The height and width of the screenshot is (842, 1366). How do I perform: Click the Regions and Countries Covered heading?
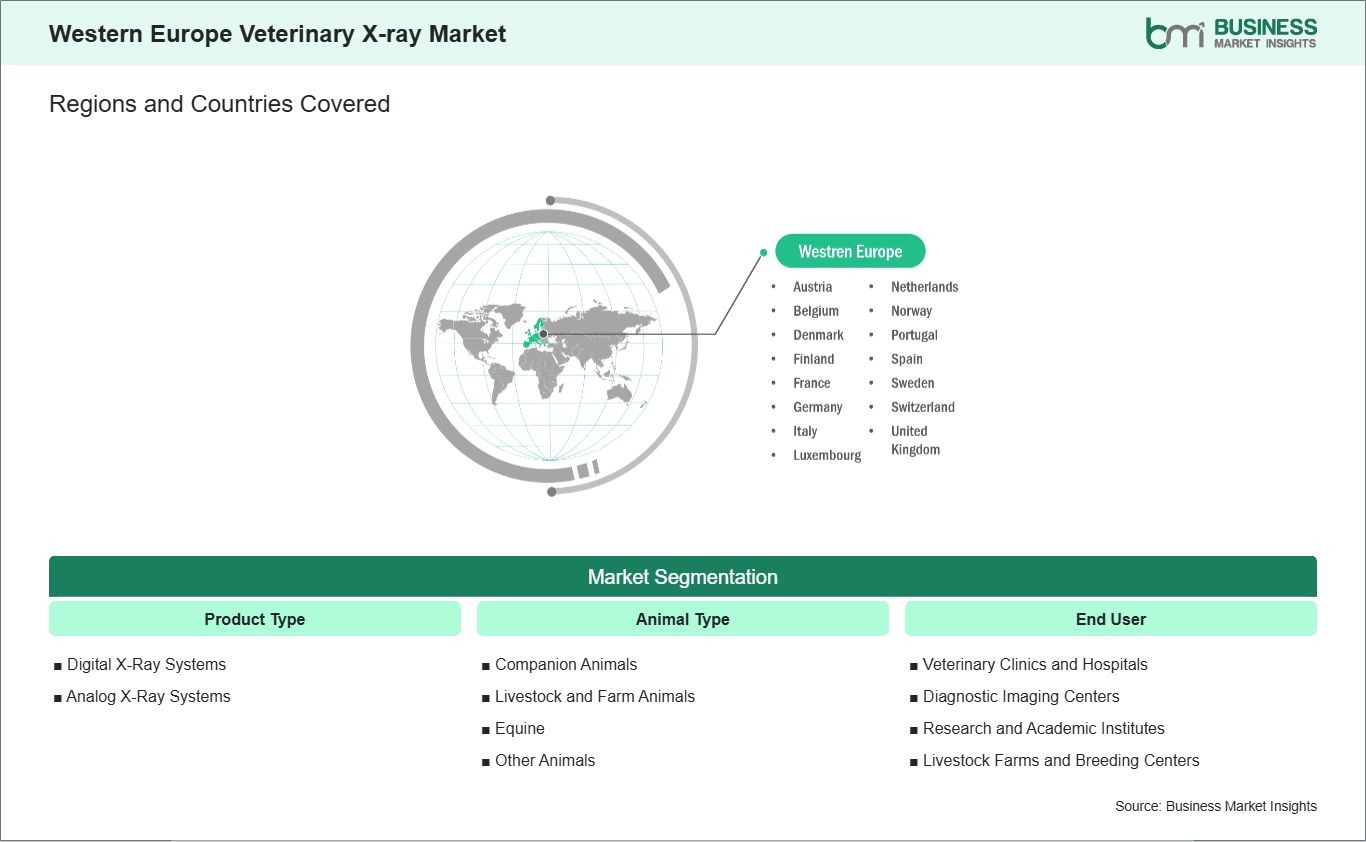219,104
